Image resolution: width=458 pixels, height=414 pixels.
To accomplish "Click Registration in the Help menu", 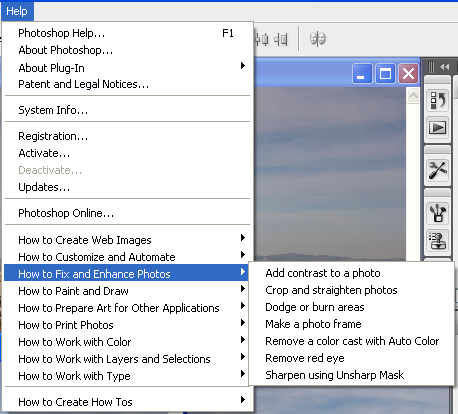I will click(x=127, y=136).
